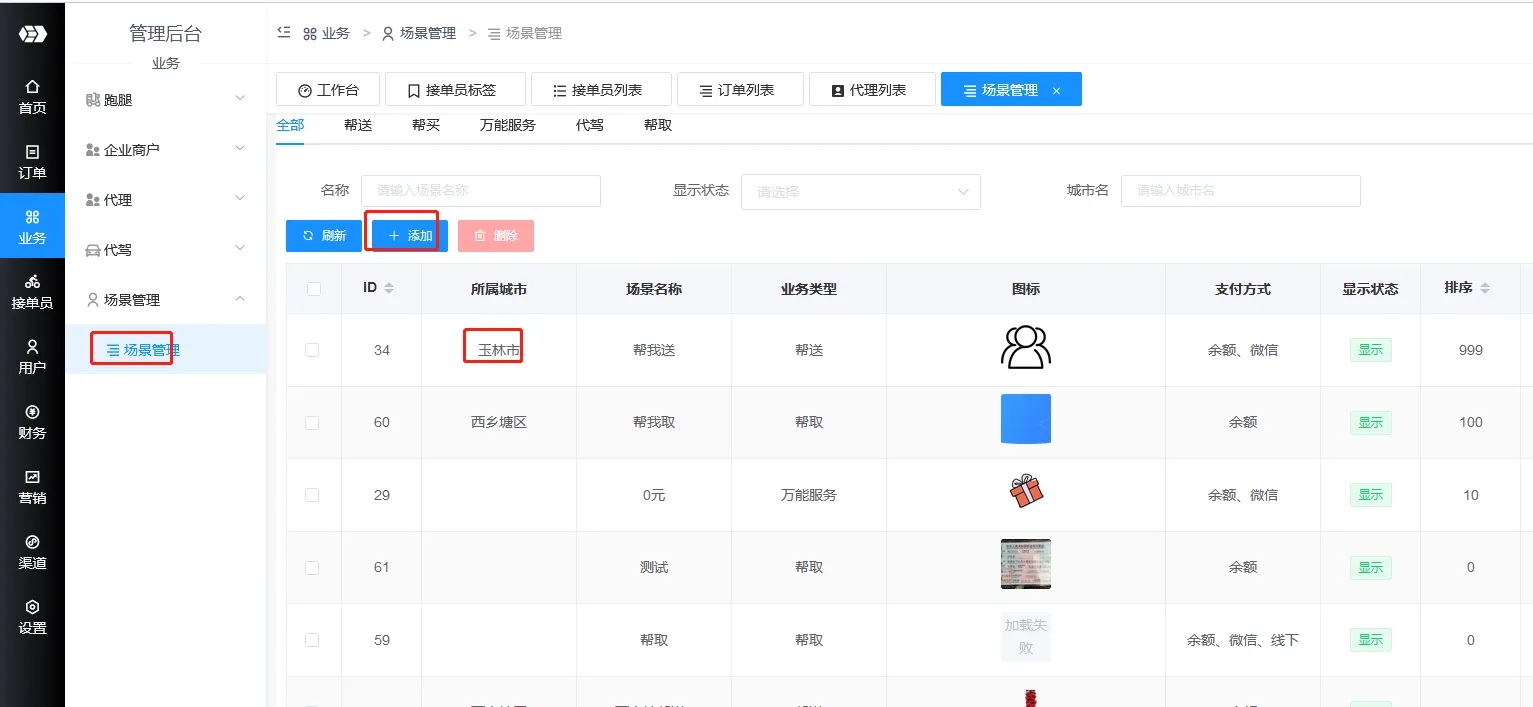This screenshot has height=707, width=1533.
Task: Click the blue 添加 button
Action: (409, 236)
